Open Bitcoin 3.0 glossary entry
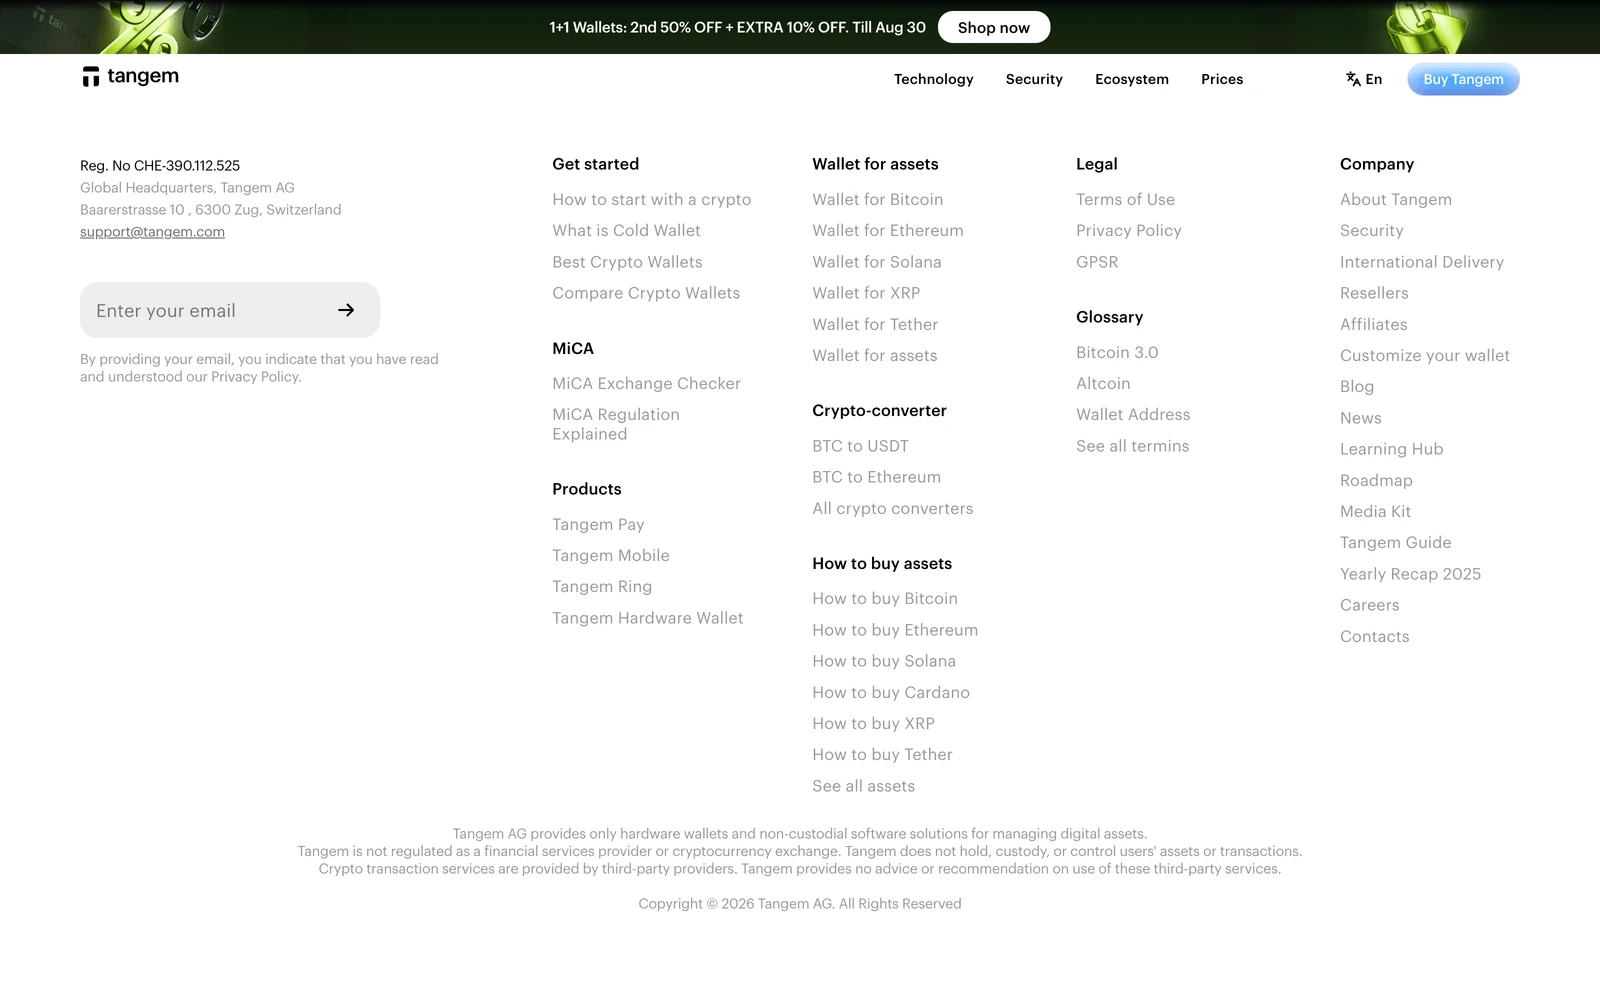Image resolution: width=1600 pixels, height=1000 pixels. (1117, 352)
